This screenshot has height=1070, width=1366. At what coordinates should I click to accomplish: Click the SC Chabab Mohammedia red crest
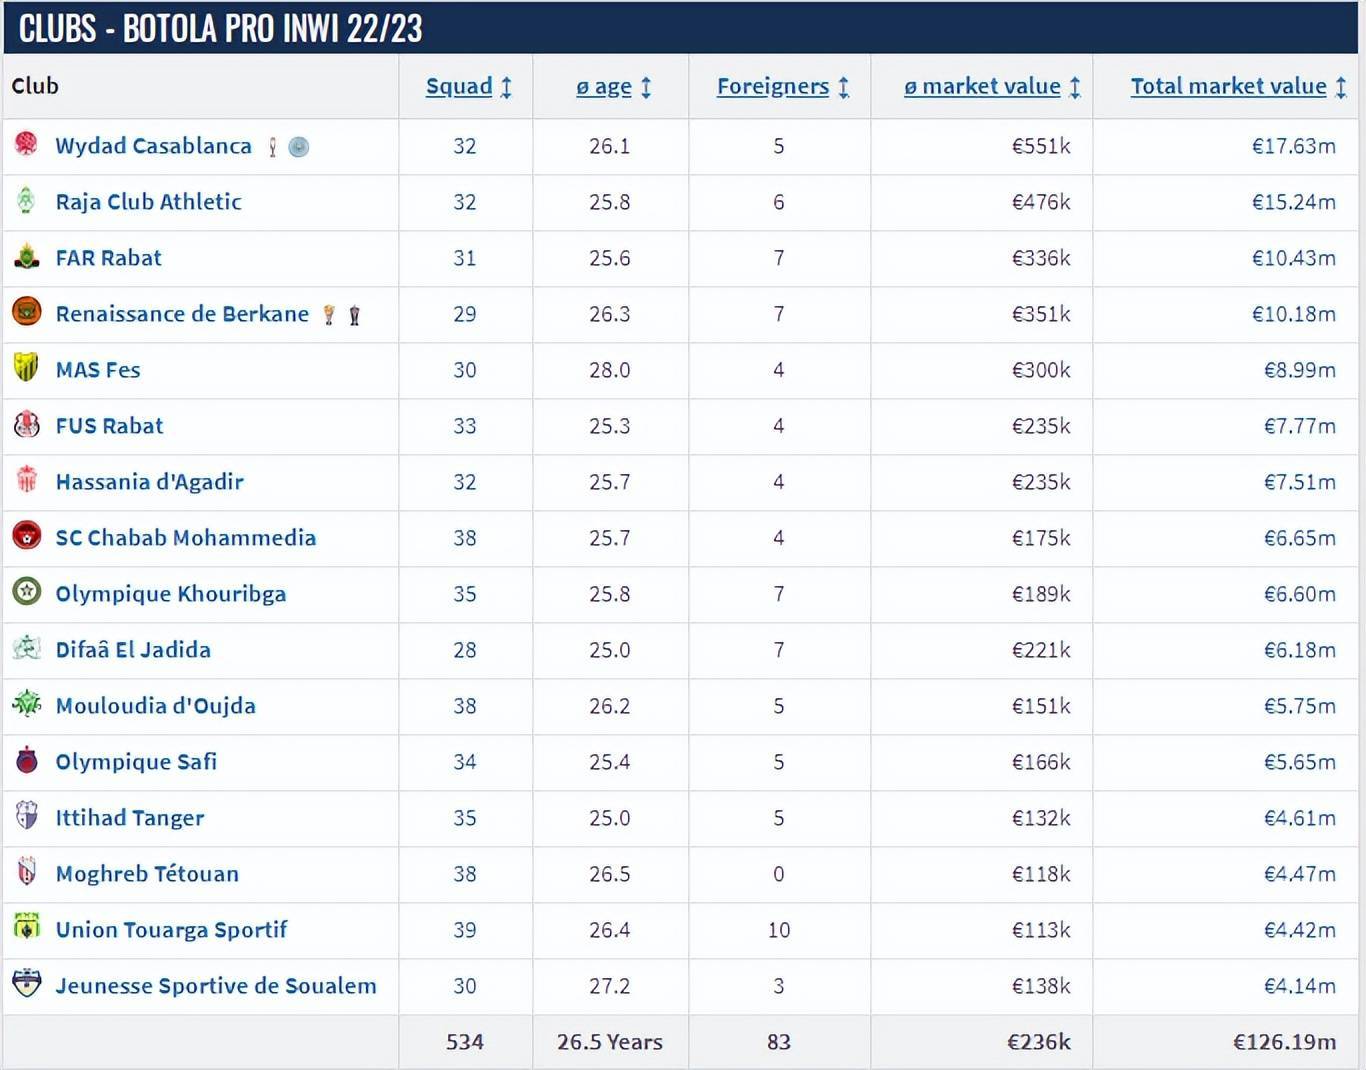point(26,536)
